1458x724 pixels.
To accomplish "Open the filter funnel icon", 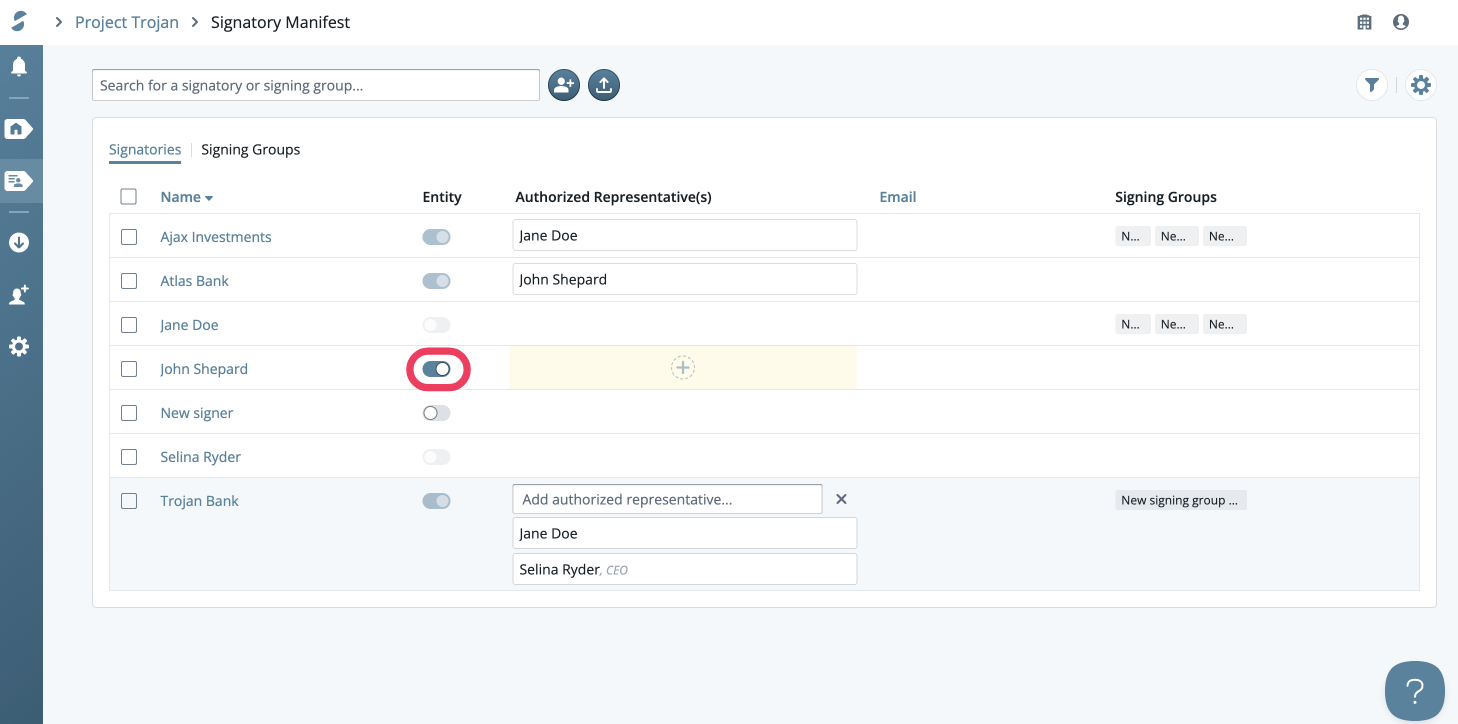I will click(1372, 85).
